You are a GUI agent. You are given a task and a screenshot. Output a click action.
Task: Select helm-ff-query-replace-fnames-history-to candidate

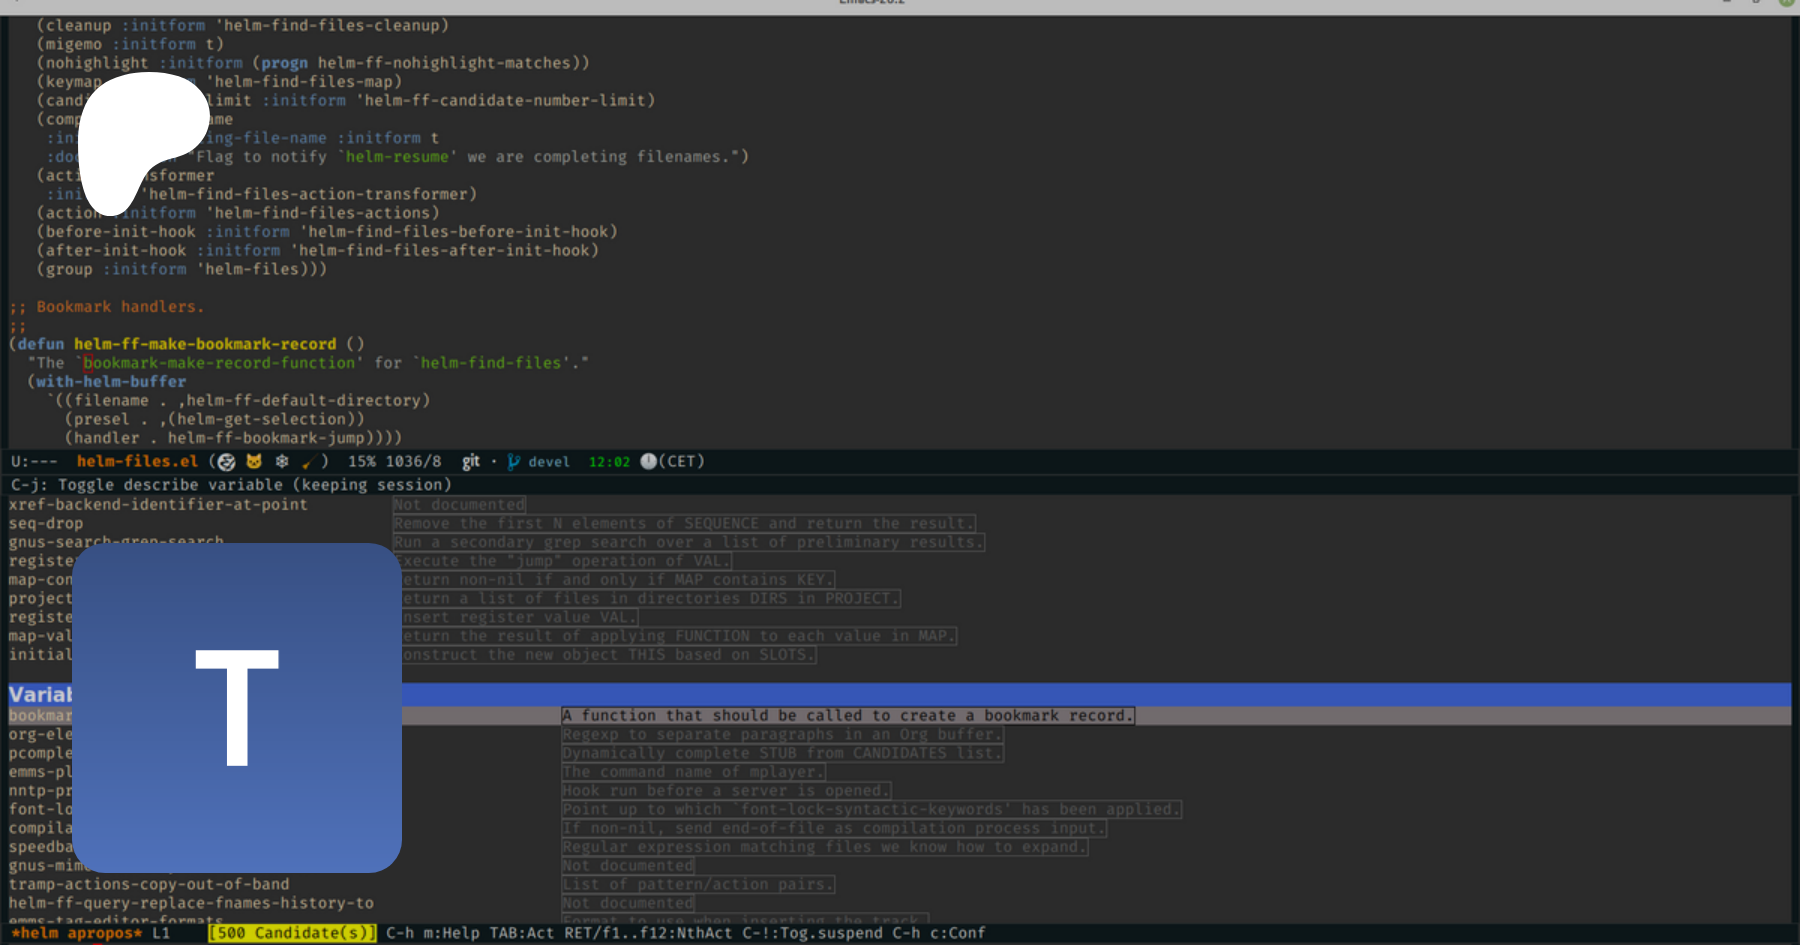pyautogui.click(x=191, y=903)
